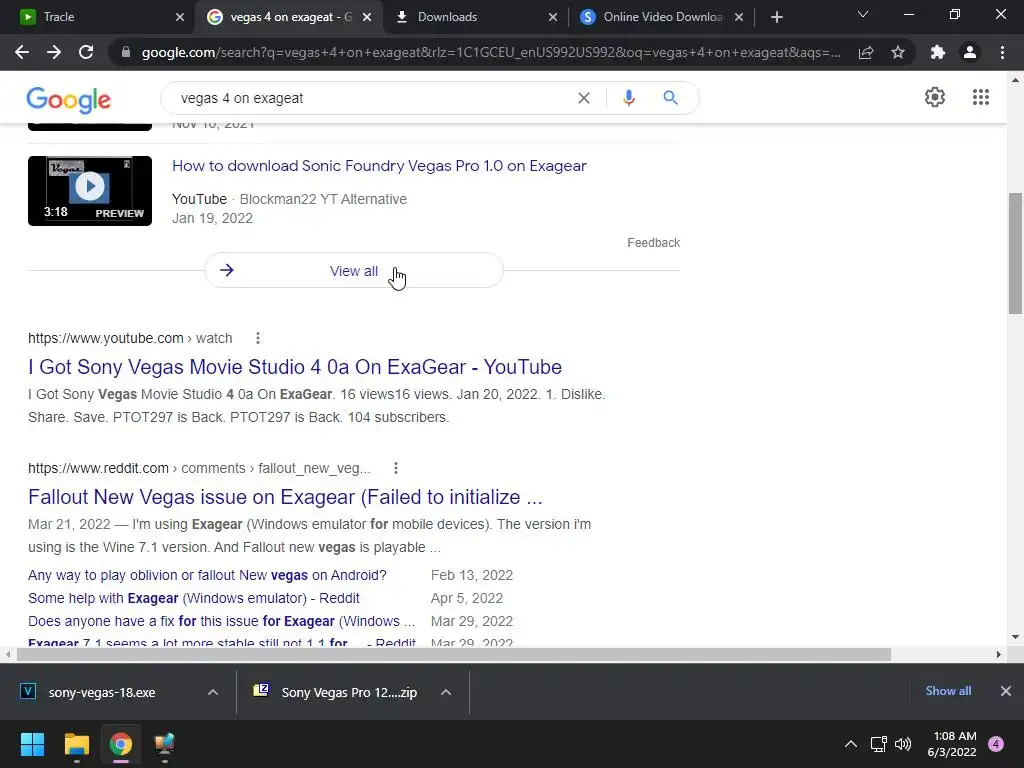This screenshot has width=1024, height=768.
Task: Open Sonic Foundry Vegas Pro 1.0 video link
Action: pos(379,166)
